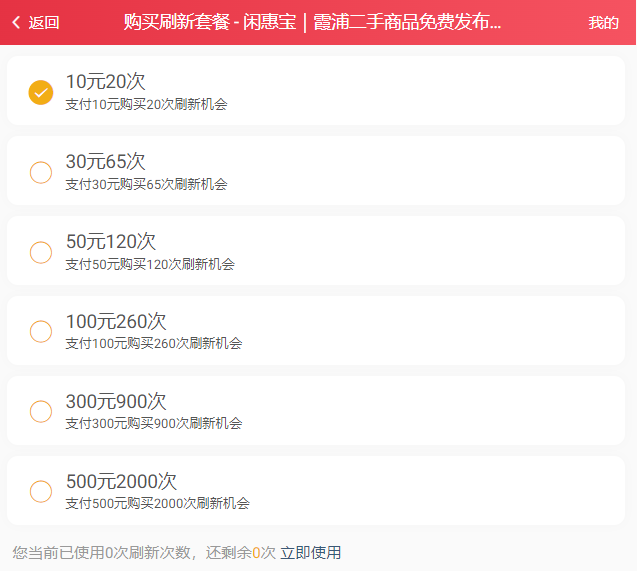Select the 10元20次 radio button
The height and width of the screenshot is (571, 637).
(41, 93)
